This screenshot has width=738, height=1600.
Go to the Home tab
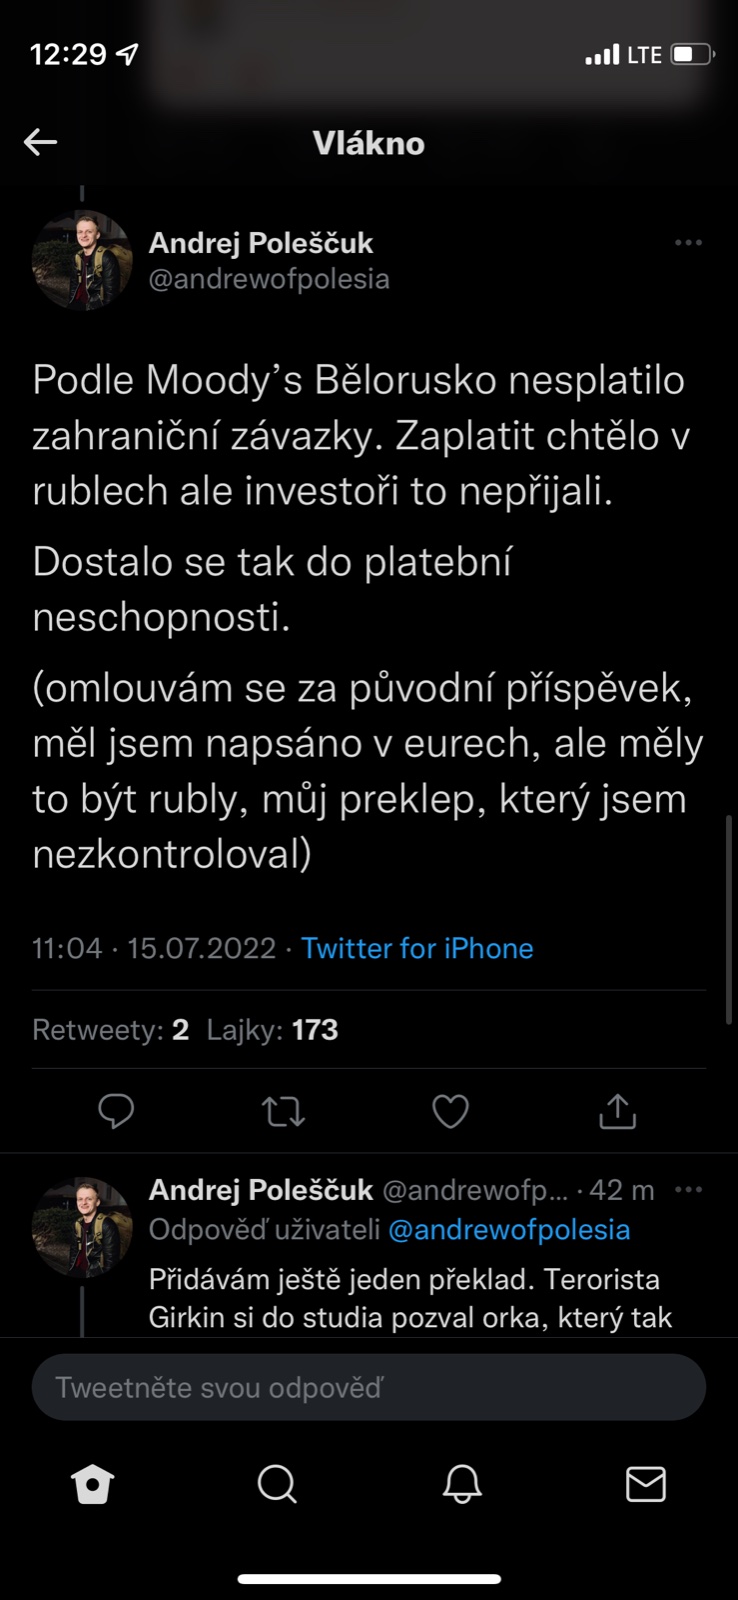click(x=93, y=1485)
